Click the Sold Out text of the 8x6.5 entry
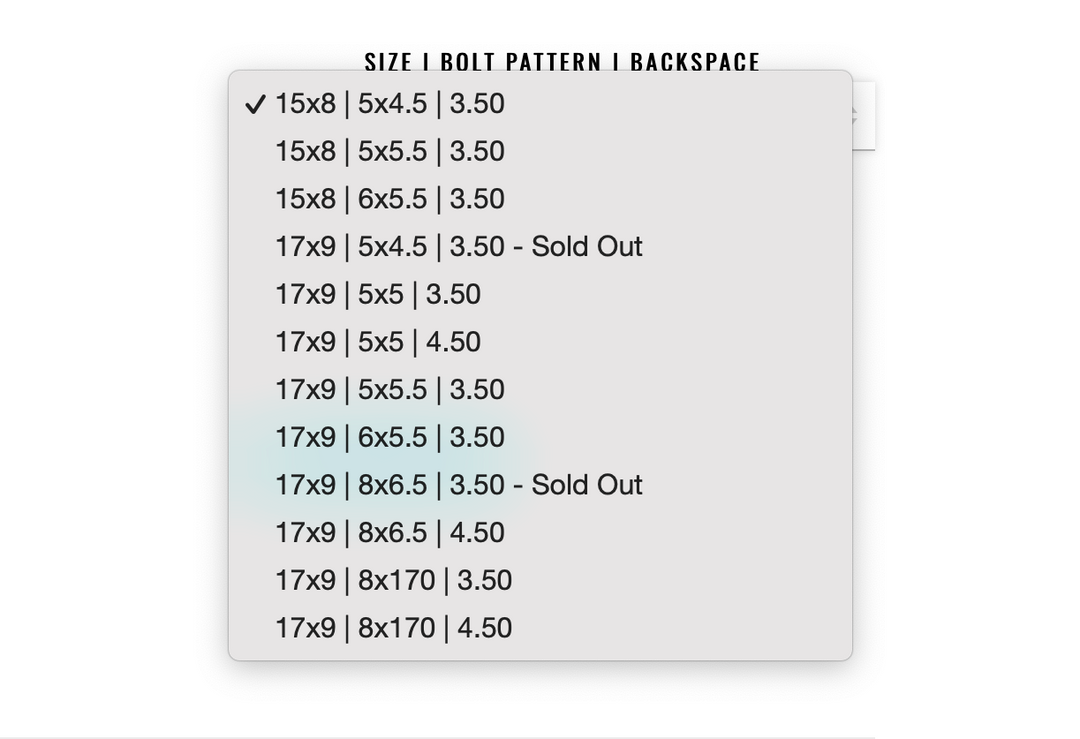1080x739 pixels. pos(587,485)
